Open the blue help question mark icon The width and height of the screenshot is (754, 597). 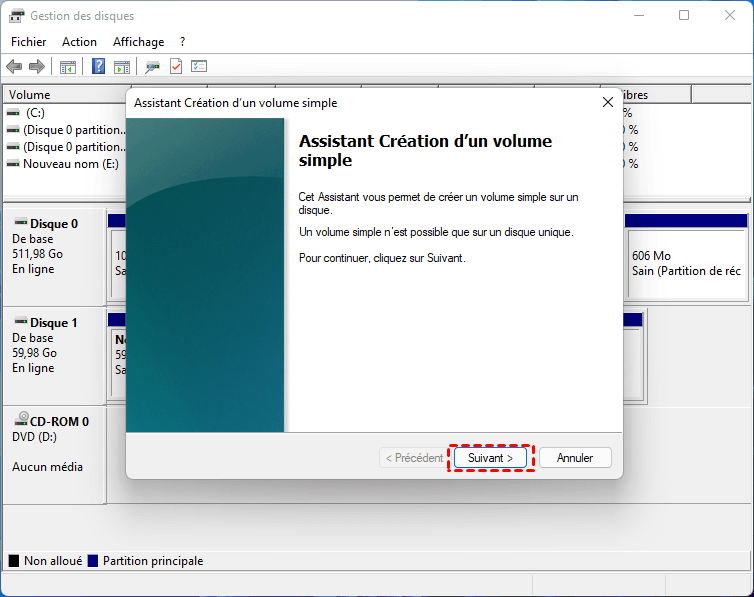click(98, 66)
